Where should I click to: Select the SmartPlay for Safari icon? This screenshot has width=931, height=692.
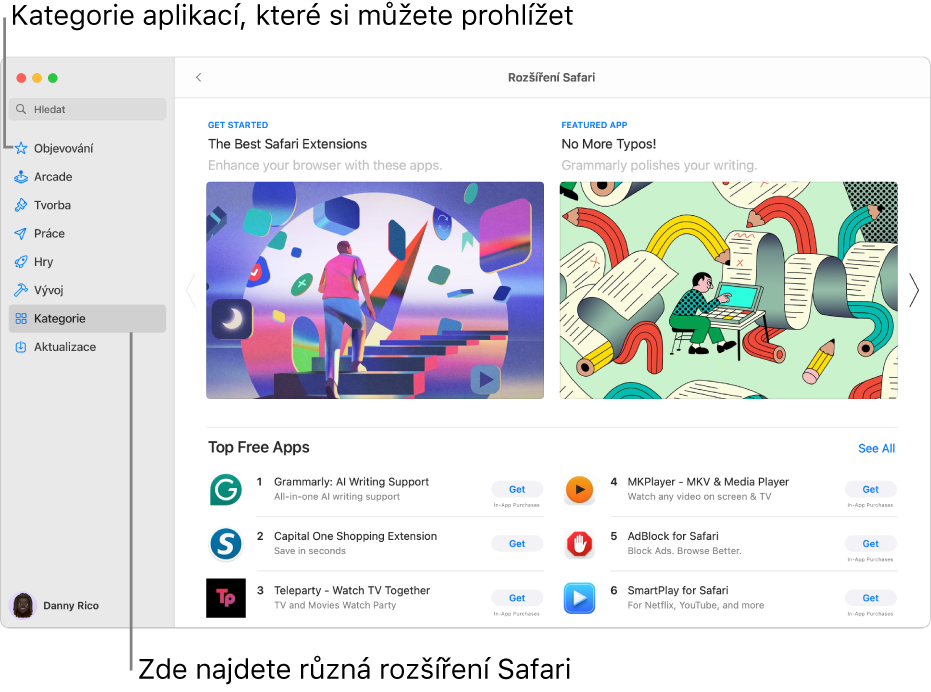[579, 598]
